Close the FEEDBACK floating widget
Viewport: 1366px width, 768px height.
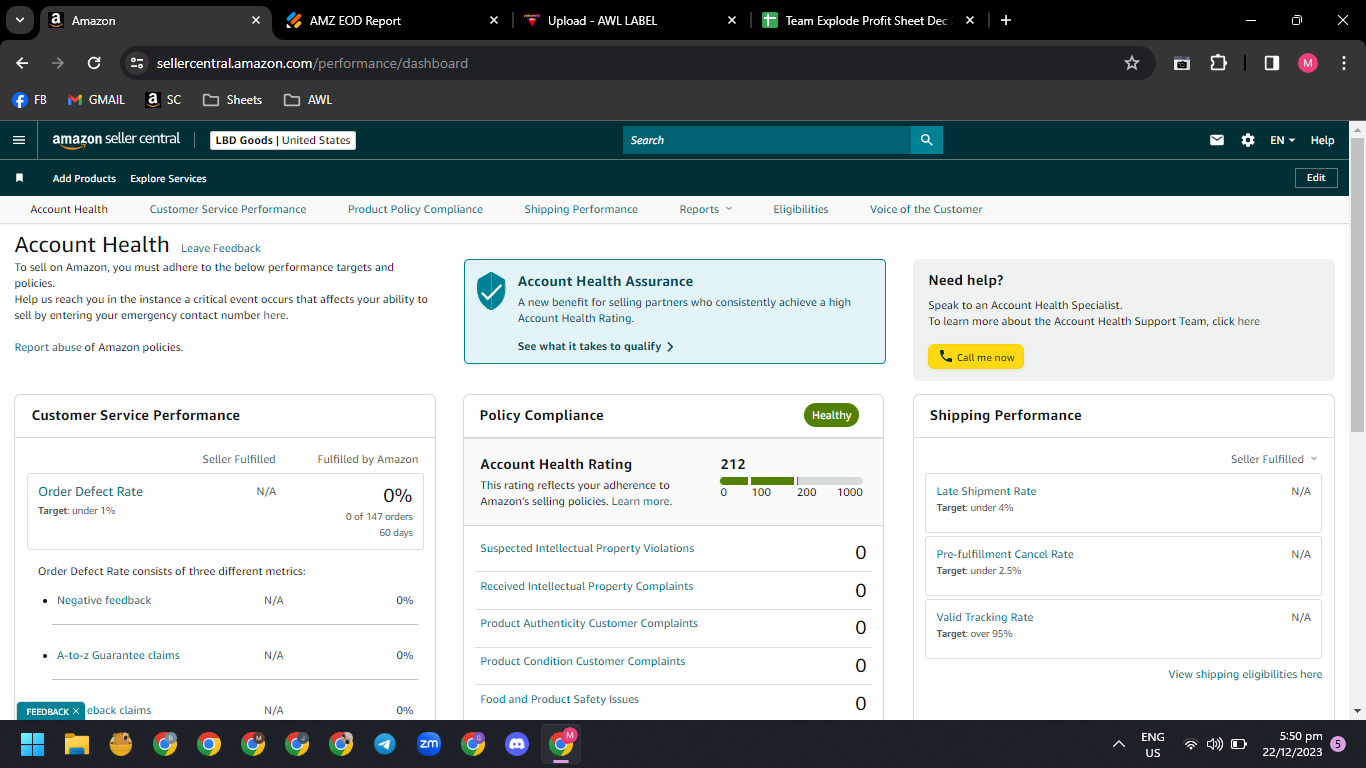pyautogui.click(x=76, y=711)
